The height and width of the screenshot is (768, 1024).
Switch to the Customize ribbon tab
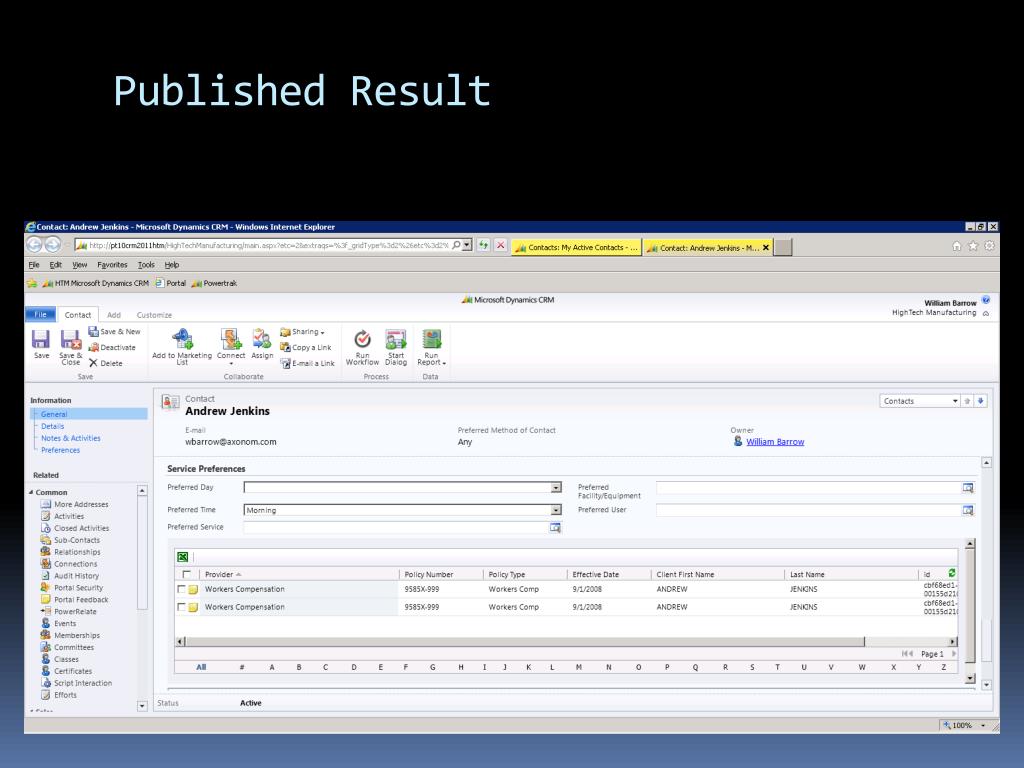[x=154, y=315]
